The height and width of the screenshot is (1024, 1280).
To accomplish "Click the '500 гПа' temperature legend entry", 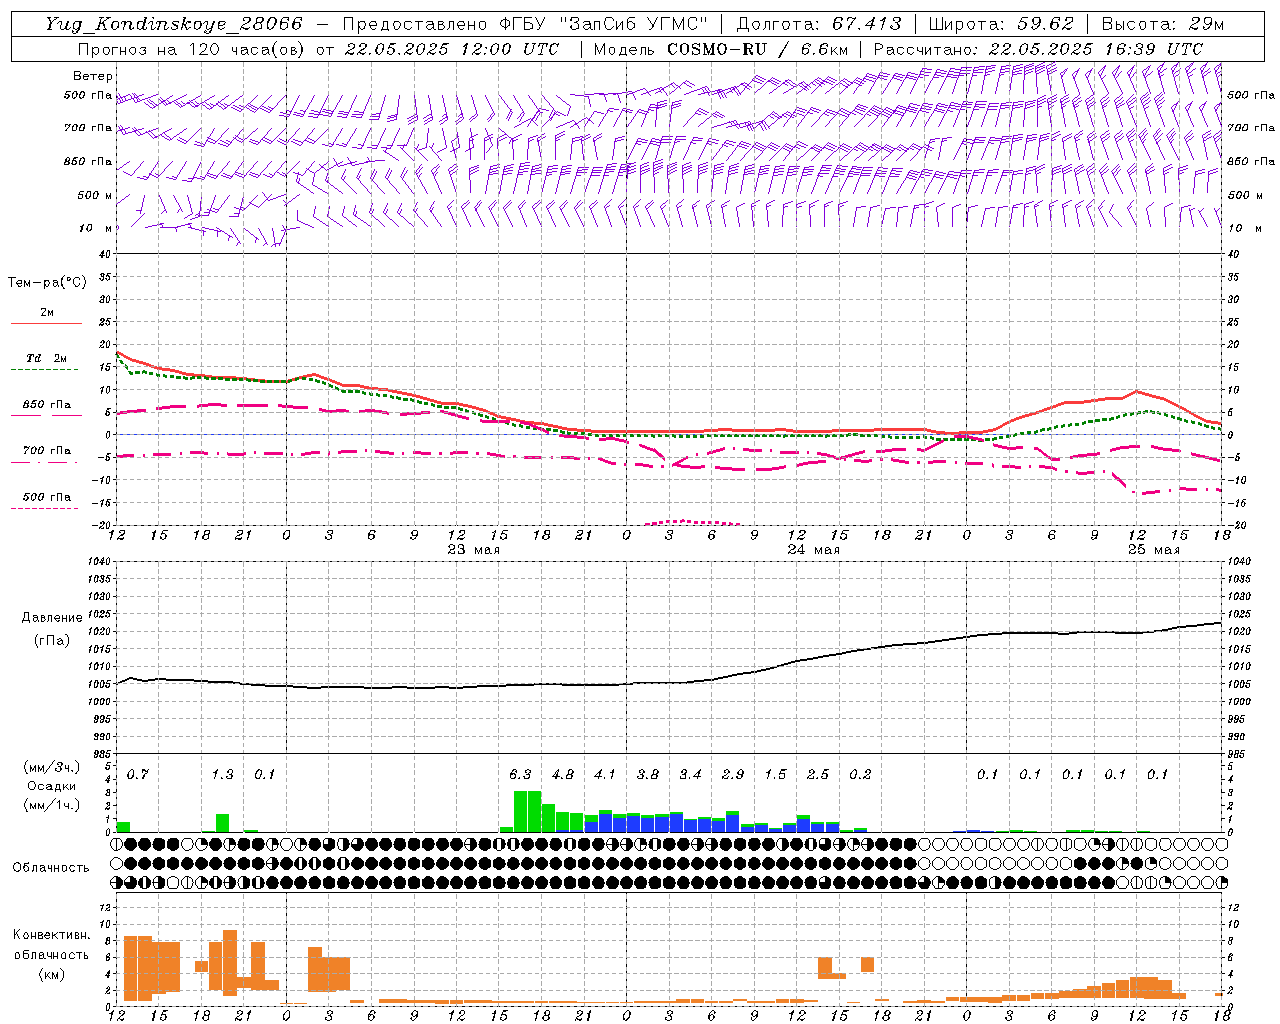I will pyautogui.click(x=47, y=497).
